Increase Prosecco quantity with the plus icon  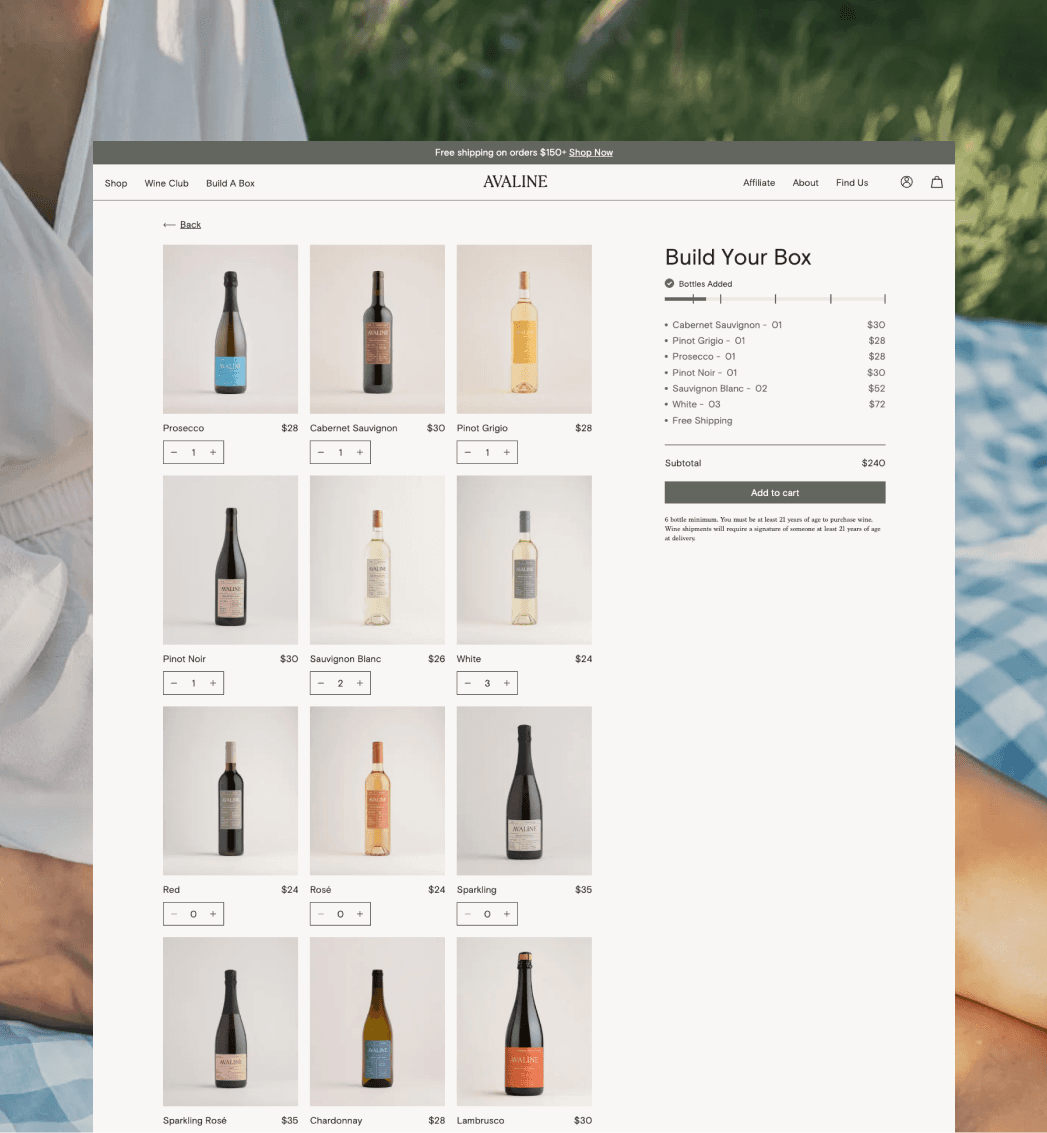tap(213, 452)
